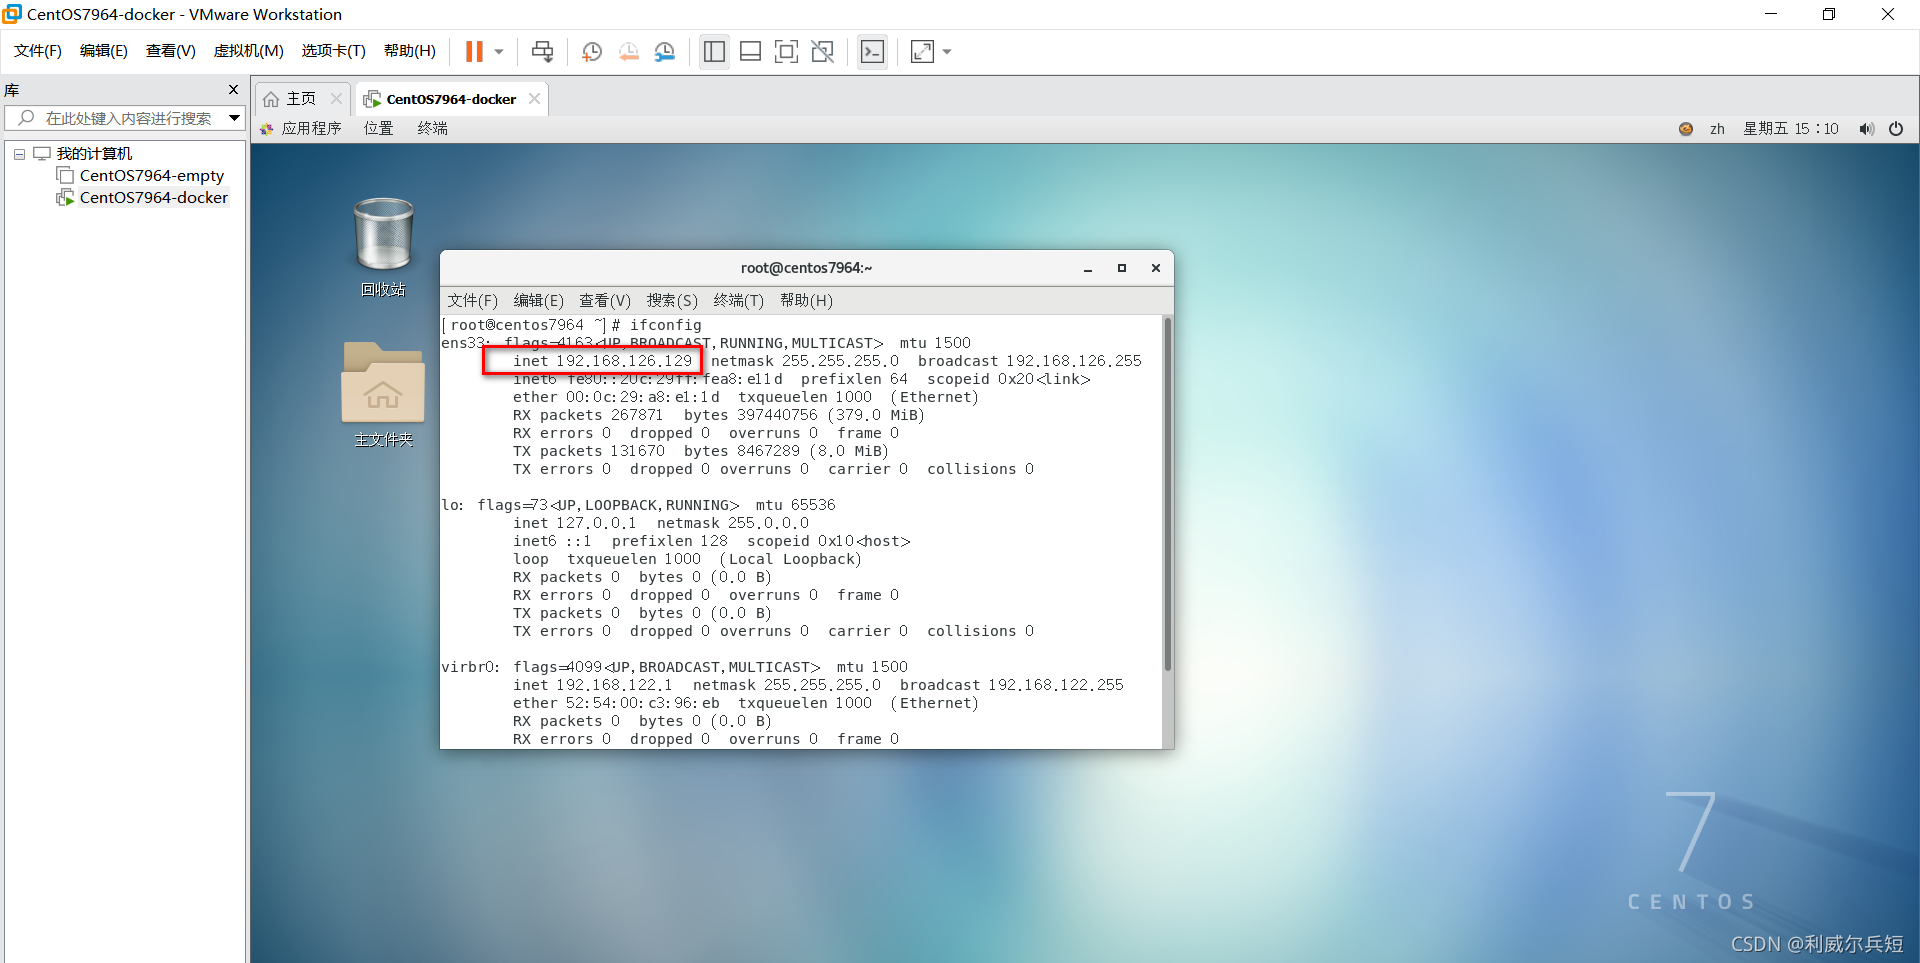This screenshot has width=1920, height=963.
Task: Click the virbr0 inet 192.168.122.1 text
Action: pos(593,685)
